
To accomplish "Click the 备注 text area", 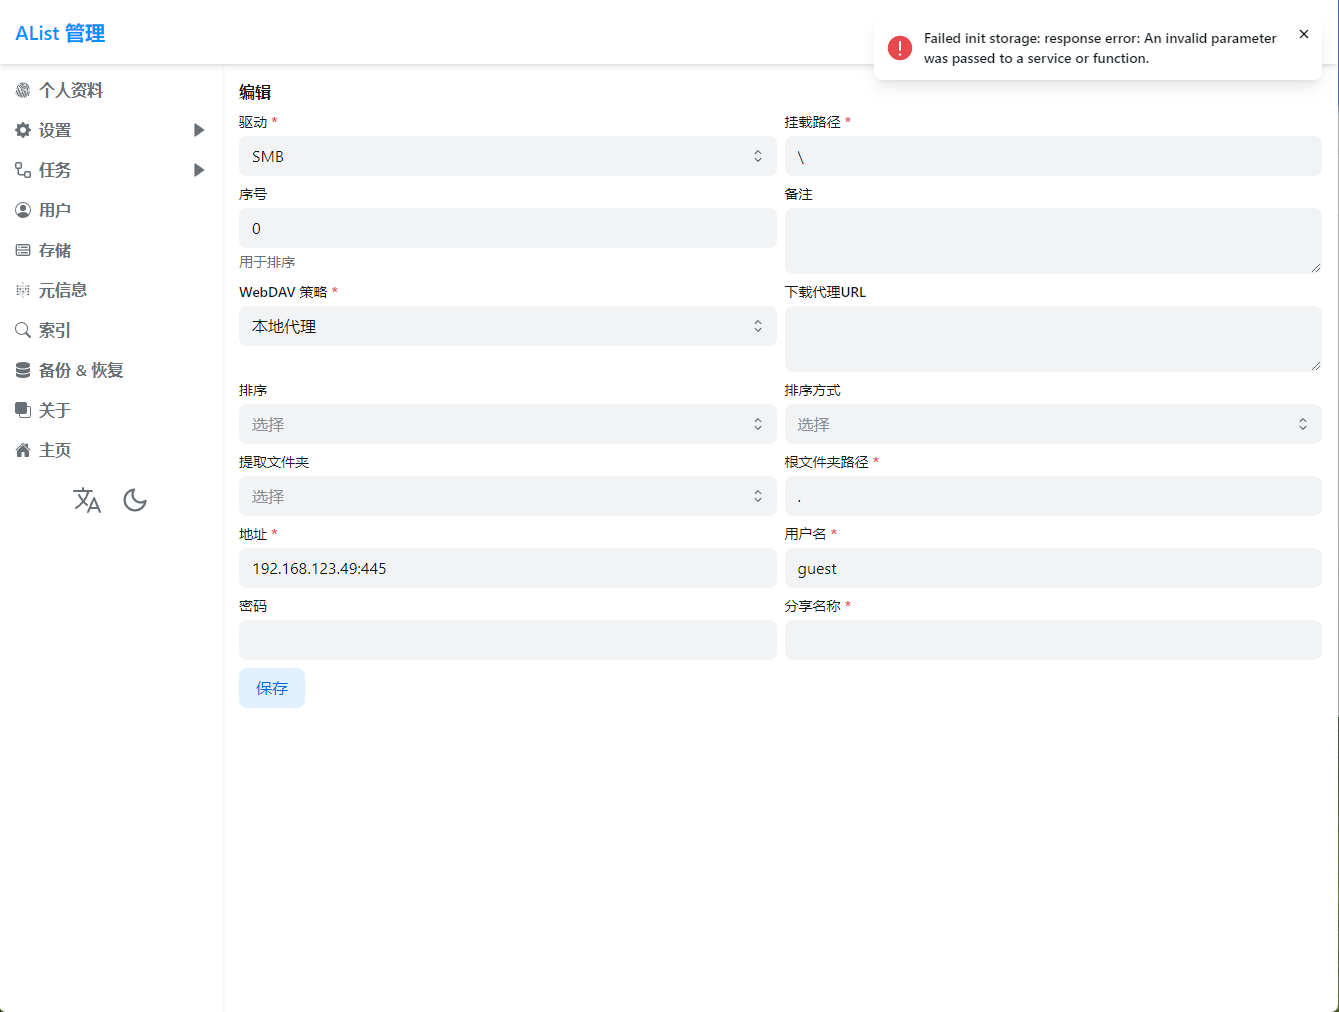I will coord(1053,241).
